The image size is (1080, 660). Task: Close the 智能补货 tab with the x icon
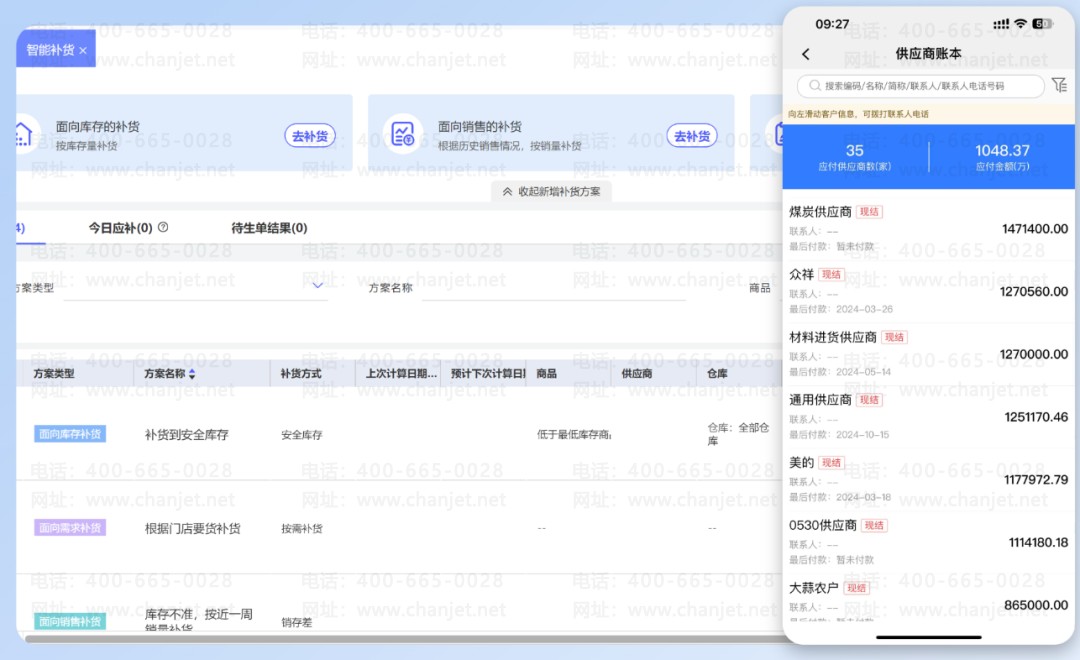(83, 50)
